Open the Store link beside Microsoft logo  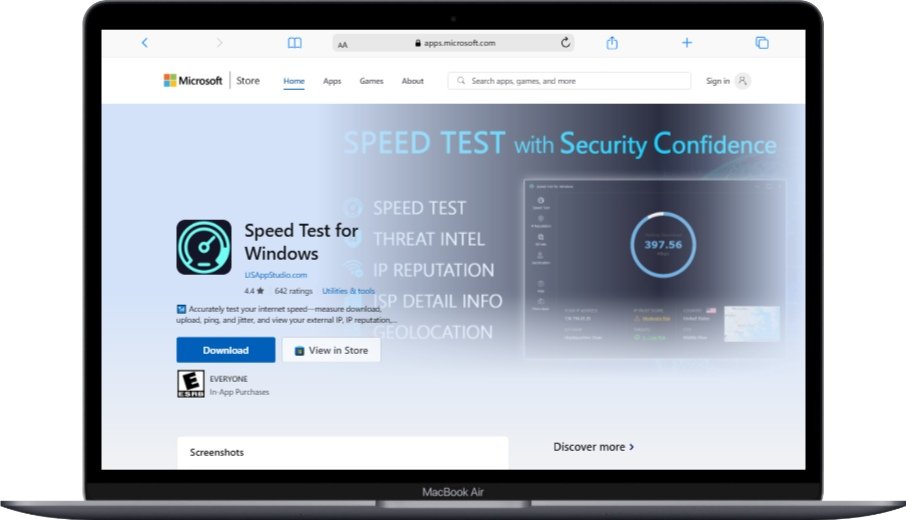[x=248, y=81]
